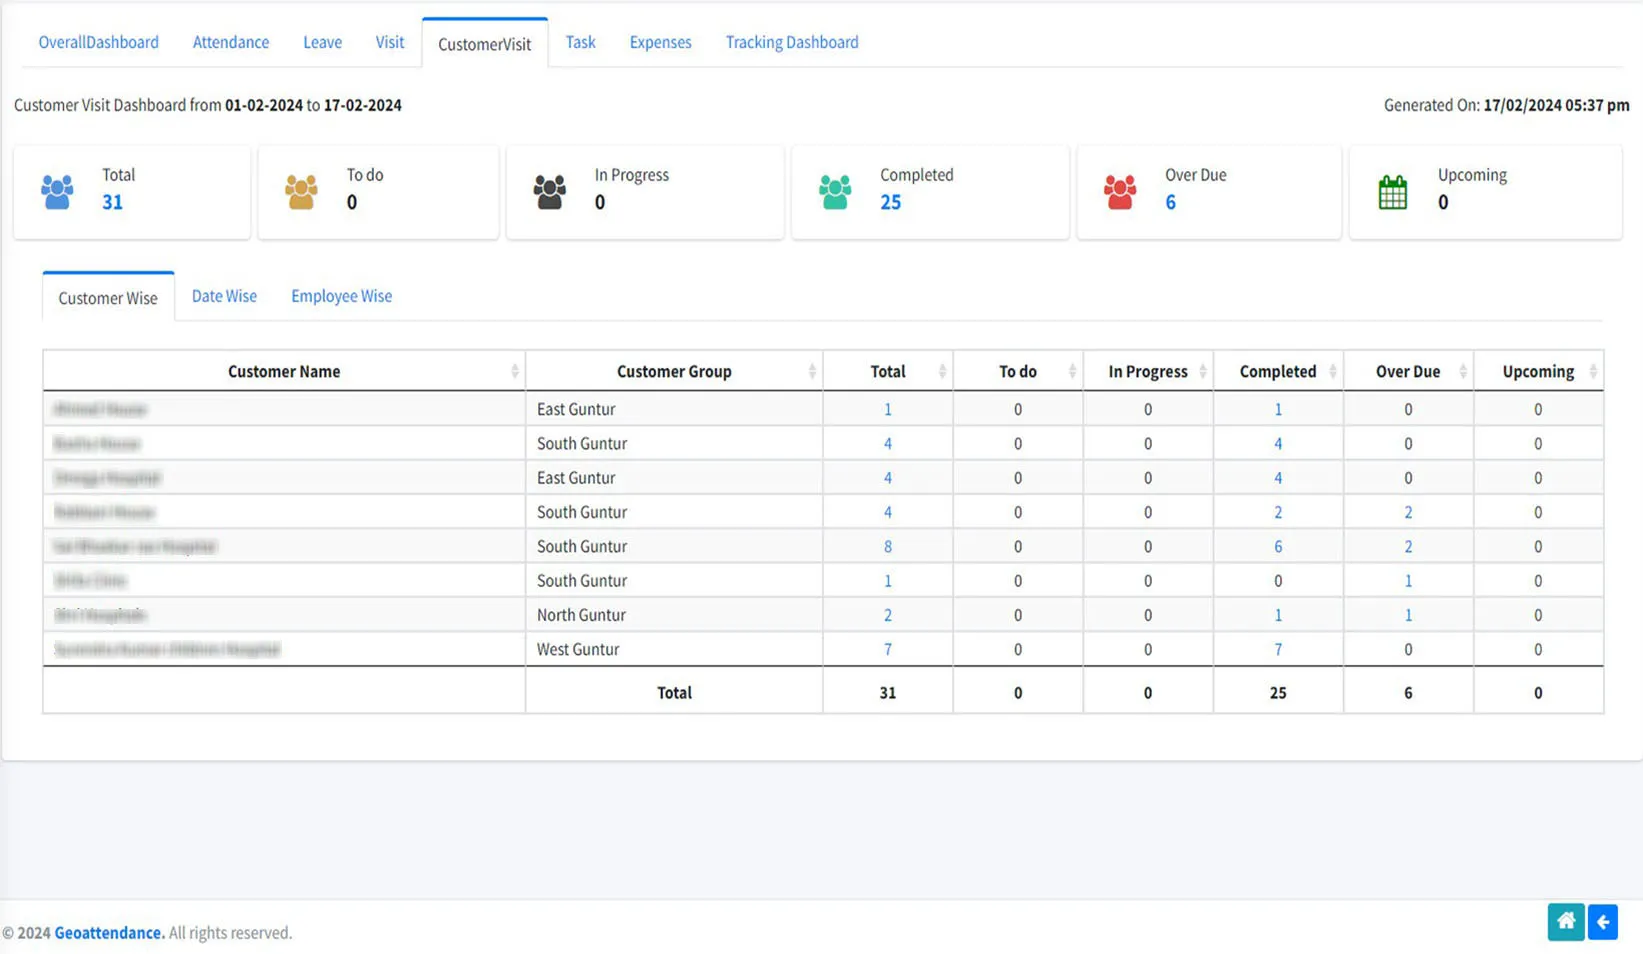Open the Geoattendance link in the footer
1643x954 pixels.
pyautogui.click(x=109, y=932)
